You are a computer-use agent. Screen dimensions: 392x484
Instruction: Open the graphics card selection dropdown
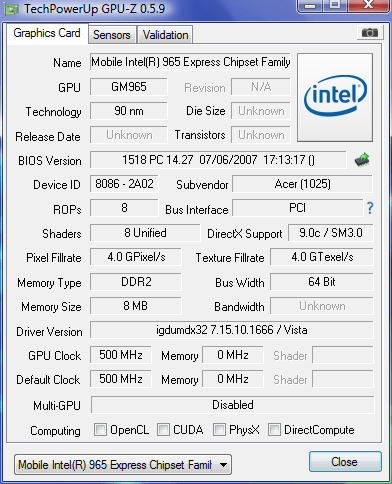point(123,464)
